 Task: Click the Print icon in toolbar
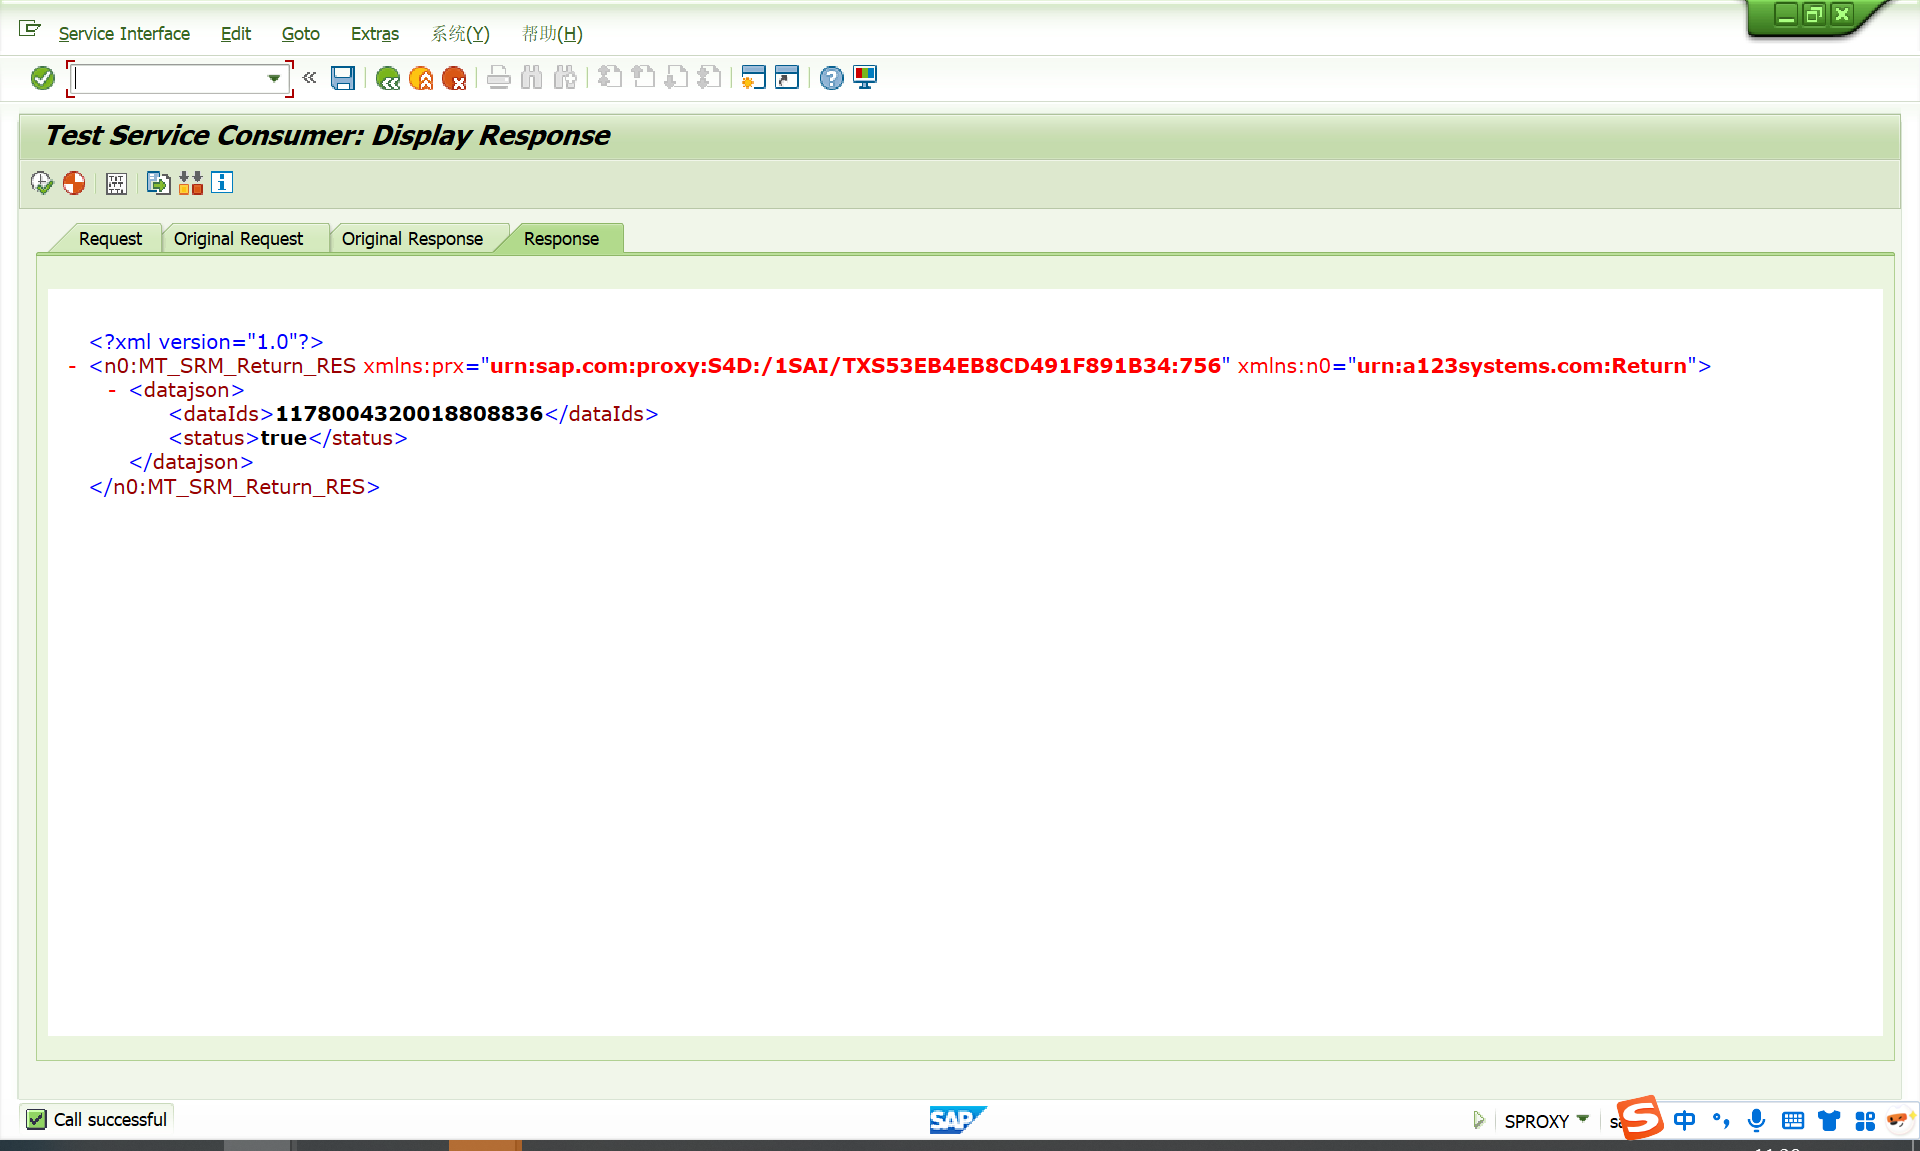click(x=499, y=78)
